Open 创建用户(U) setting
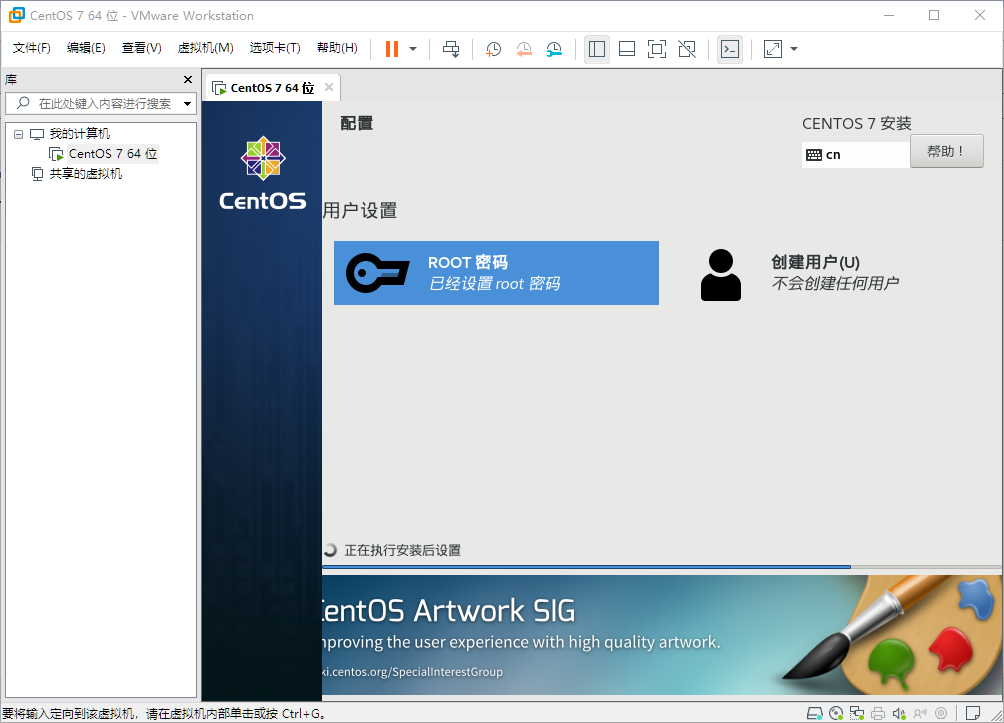The height and width of the screenshot is (723, 1004). coord(834,273)
